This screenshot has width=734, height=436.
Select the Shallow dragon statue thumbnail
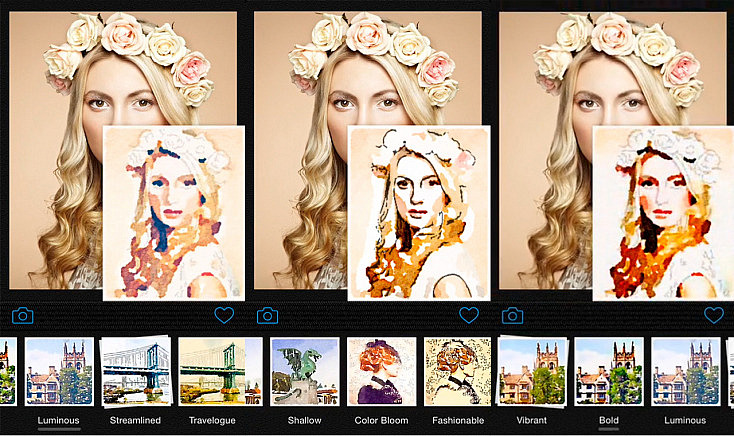pyautogui.click(x=305, y=372)
